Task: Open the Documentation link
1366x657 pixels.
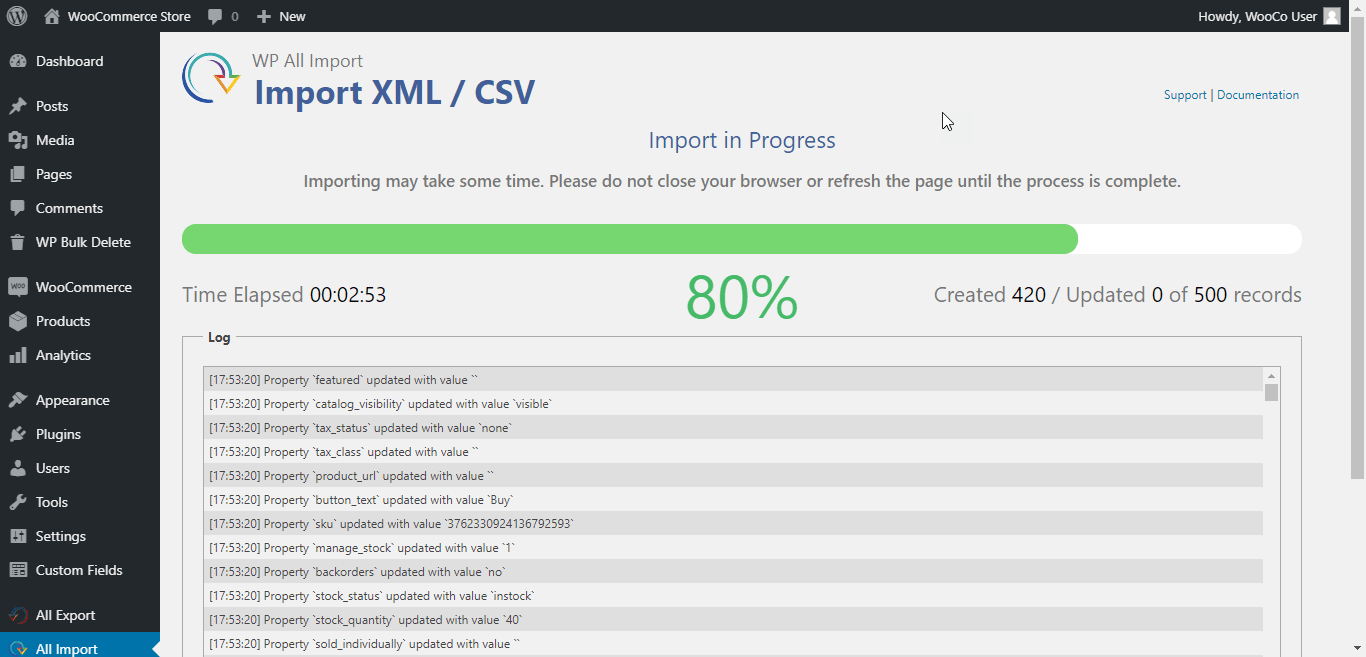Action: point(1258,95)
